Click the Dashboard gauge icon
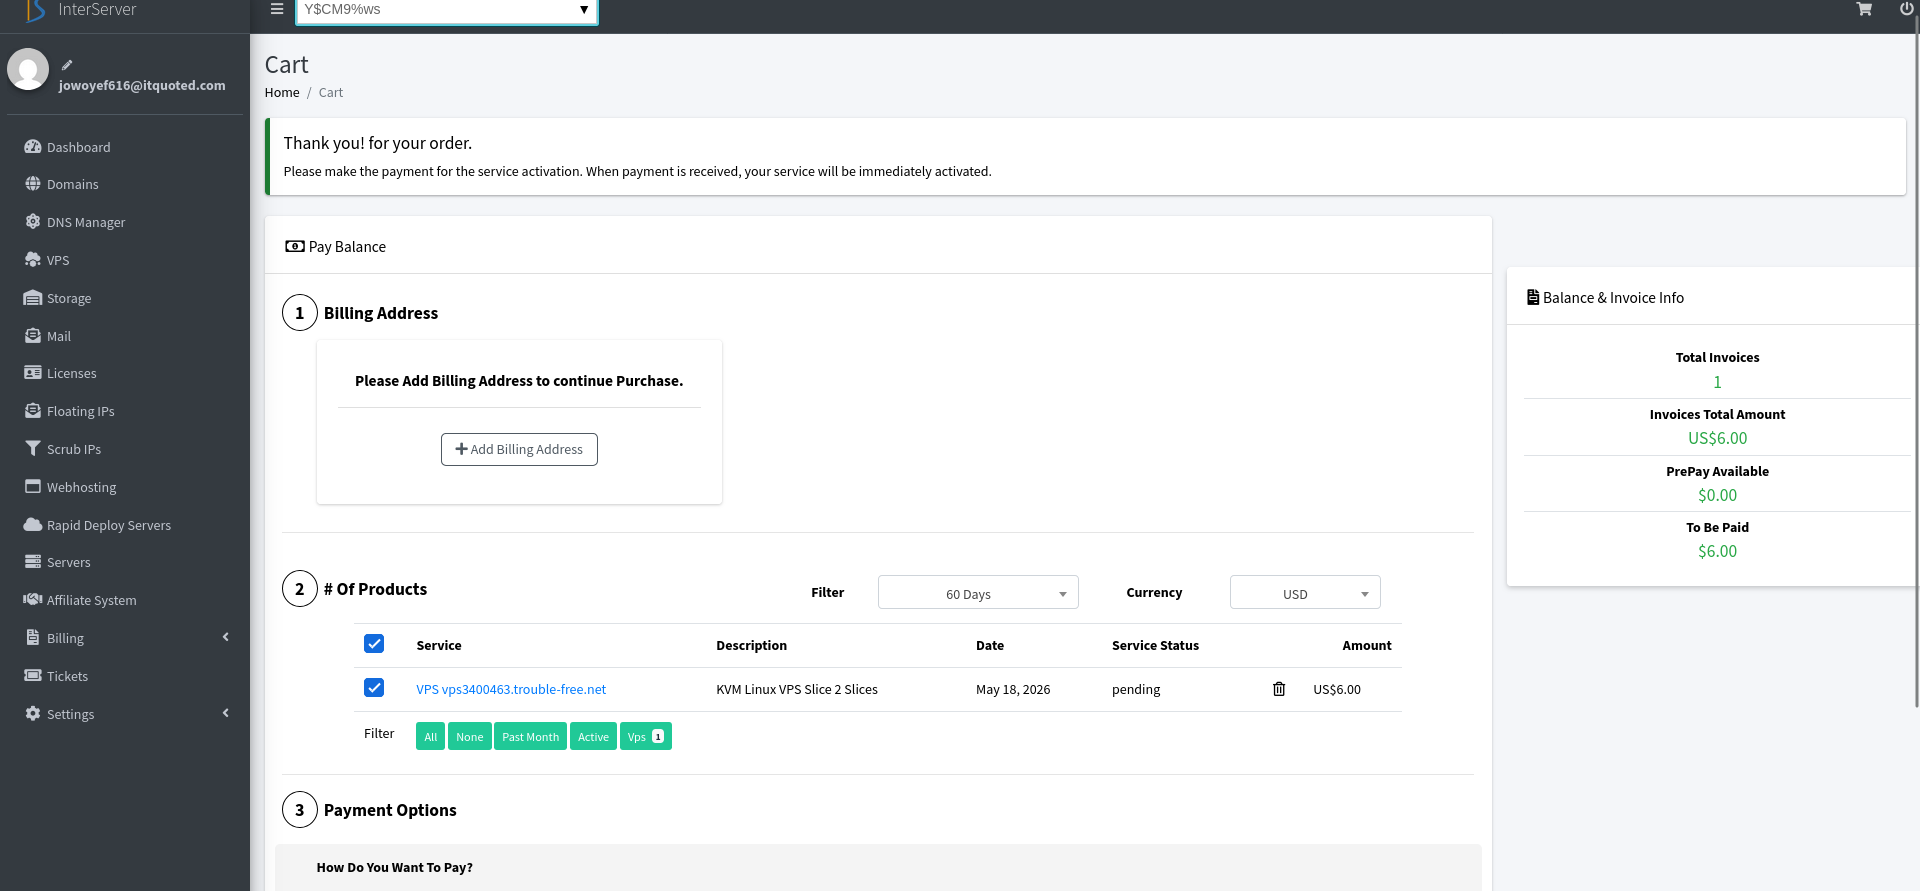The width and height of the screenshot is (1920, 891). pyautogui.click(x=33, y=147)
